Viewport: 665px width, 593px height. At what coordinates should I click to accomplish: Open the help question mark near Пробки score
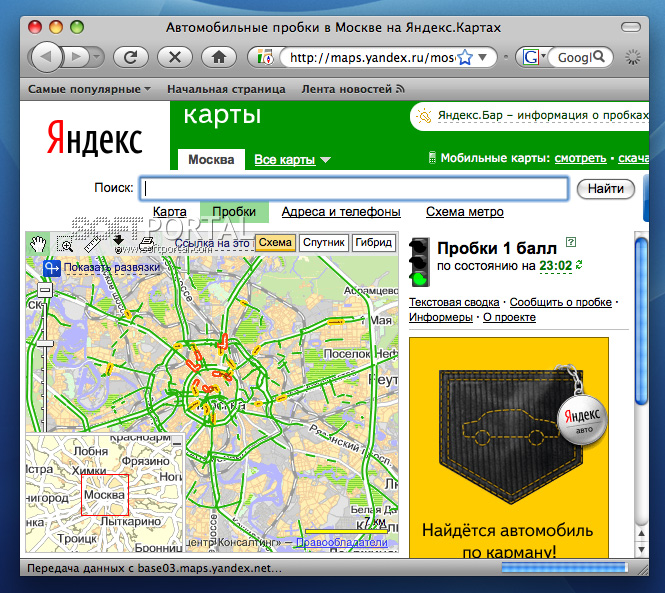click(x=571, y=242)
